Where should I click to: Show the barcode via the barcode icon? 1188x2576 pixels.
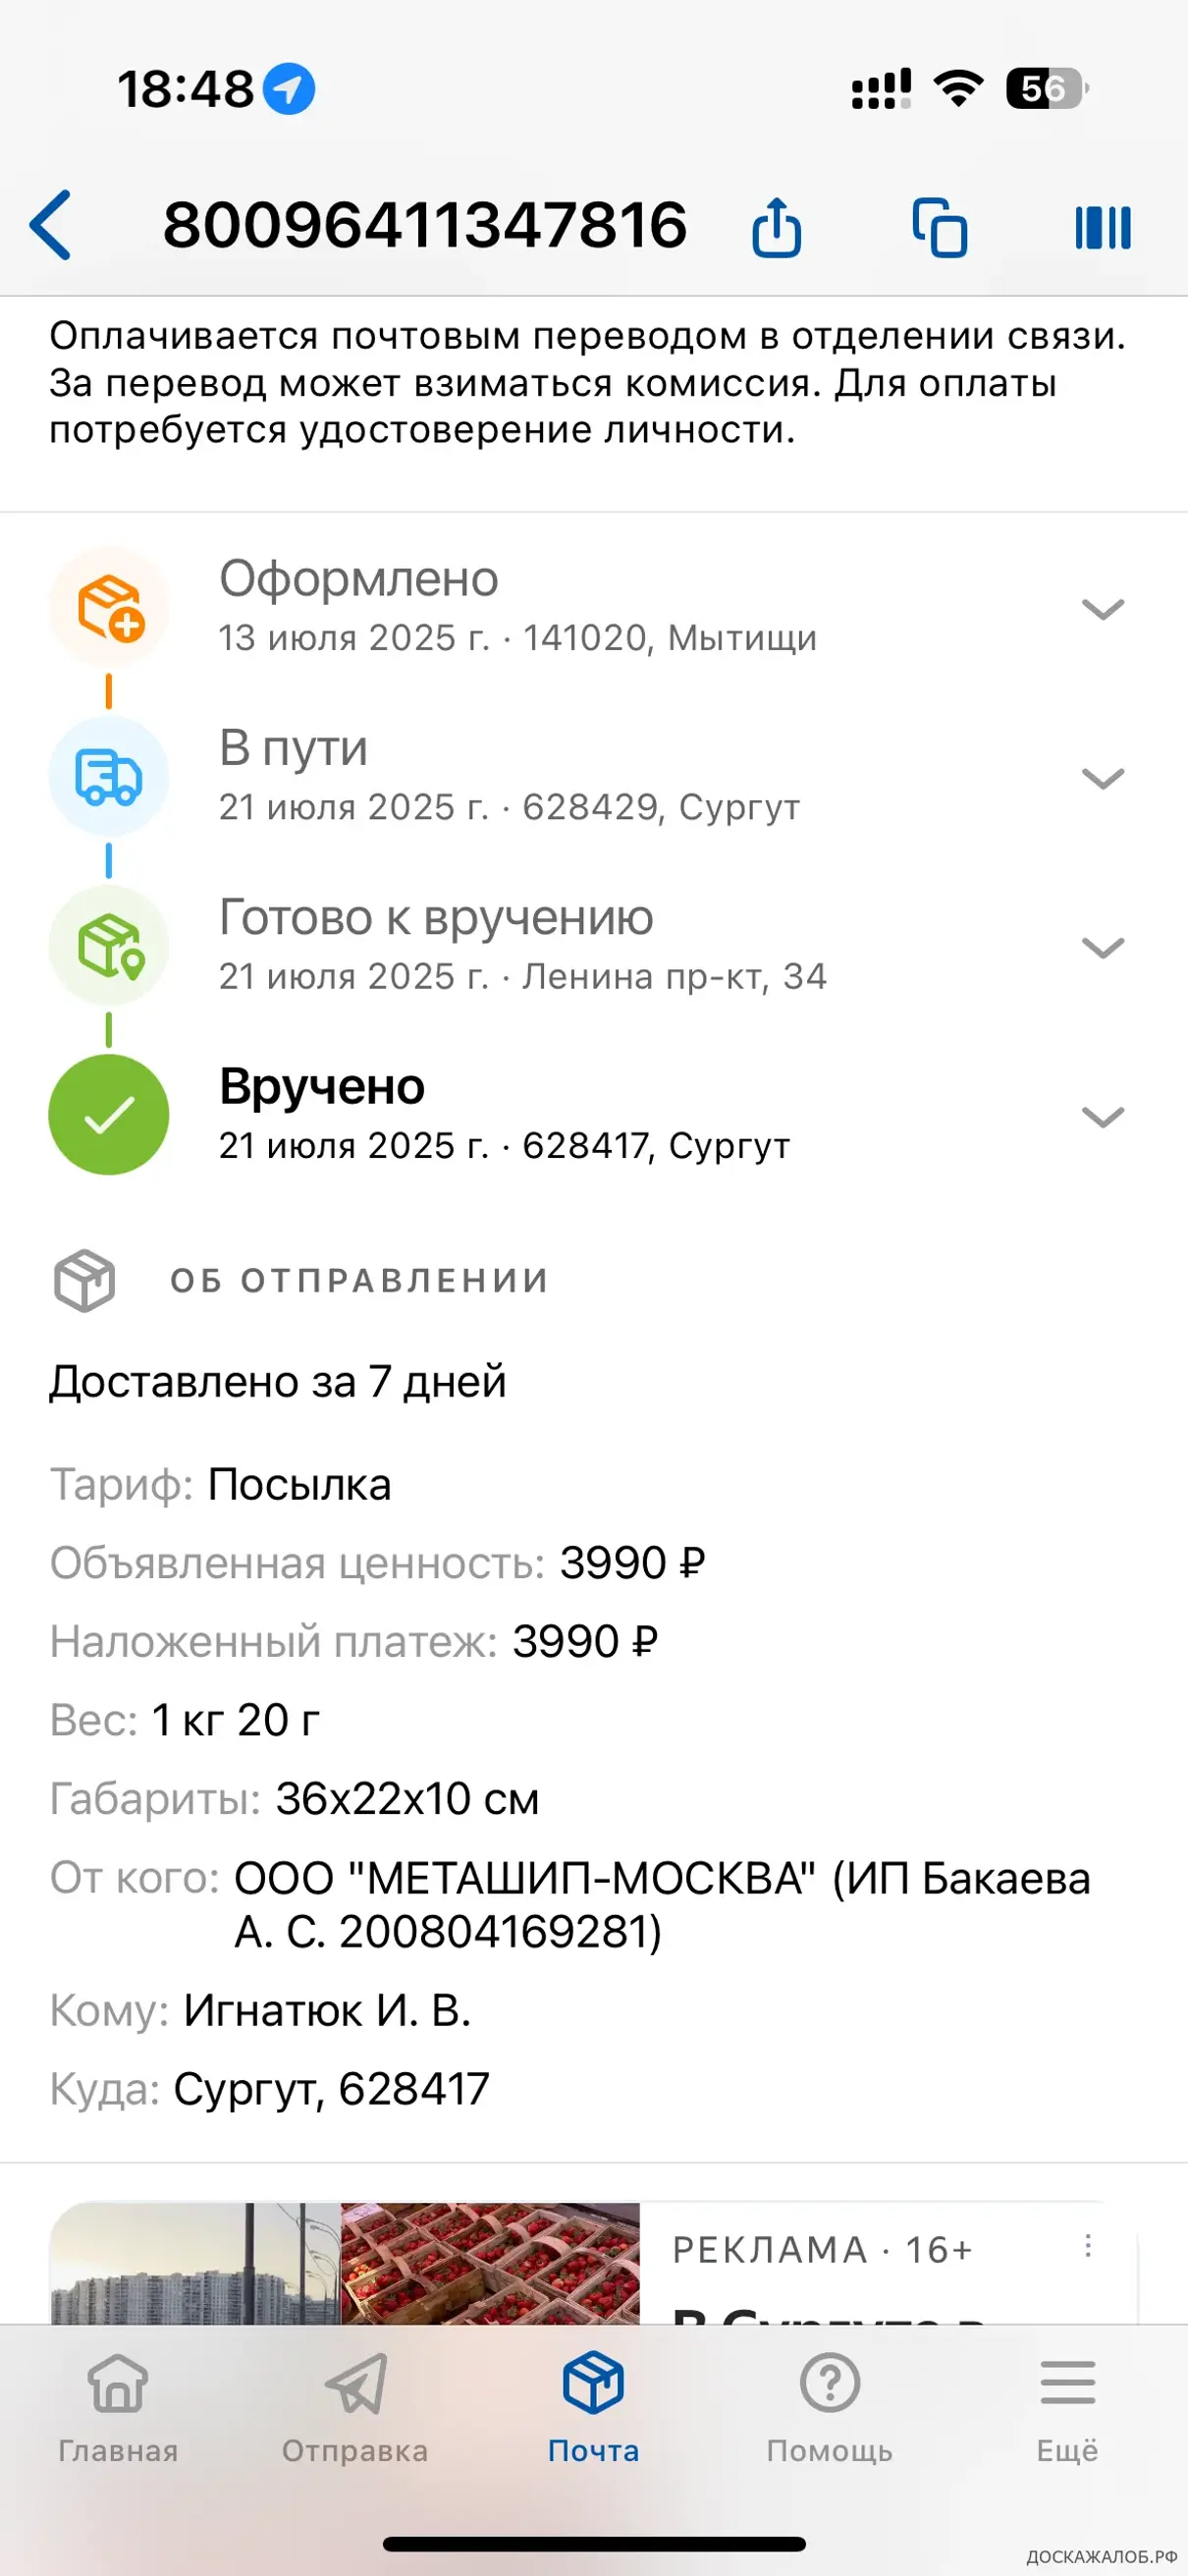pos(1103,228)
